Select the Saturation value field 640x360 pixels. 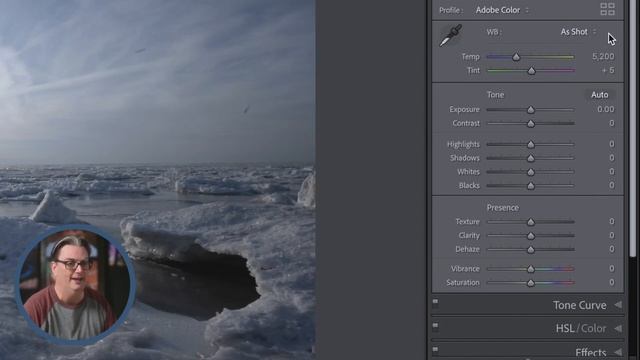(611, 282)
